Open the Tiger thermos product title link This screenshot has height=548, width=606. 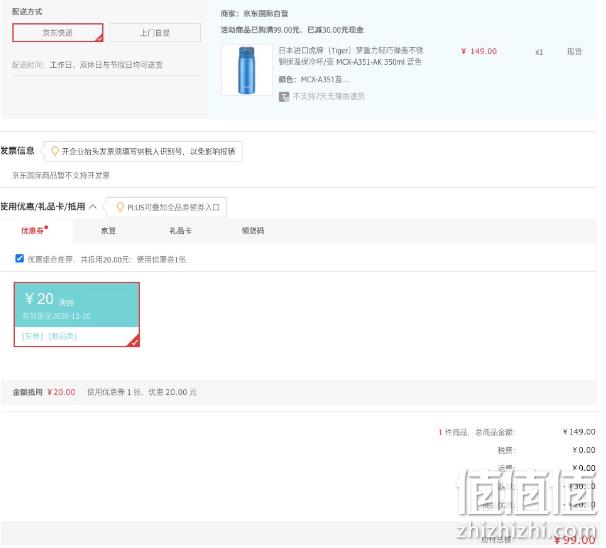point(351,56)
